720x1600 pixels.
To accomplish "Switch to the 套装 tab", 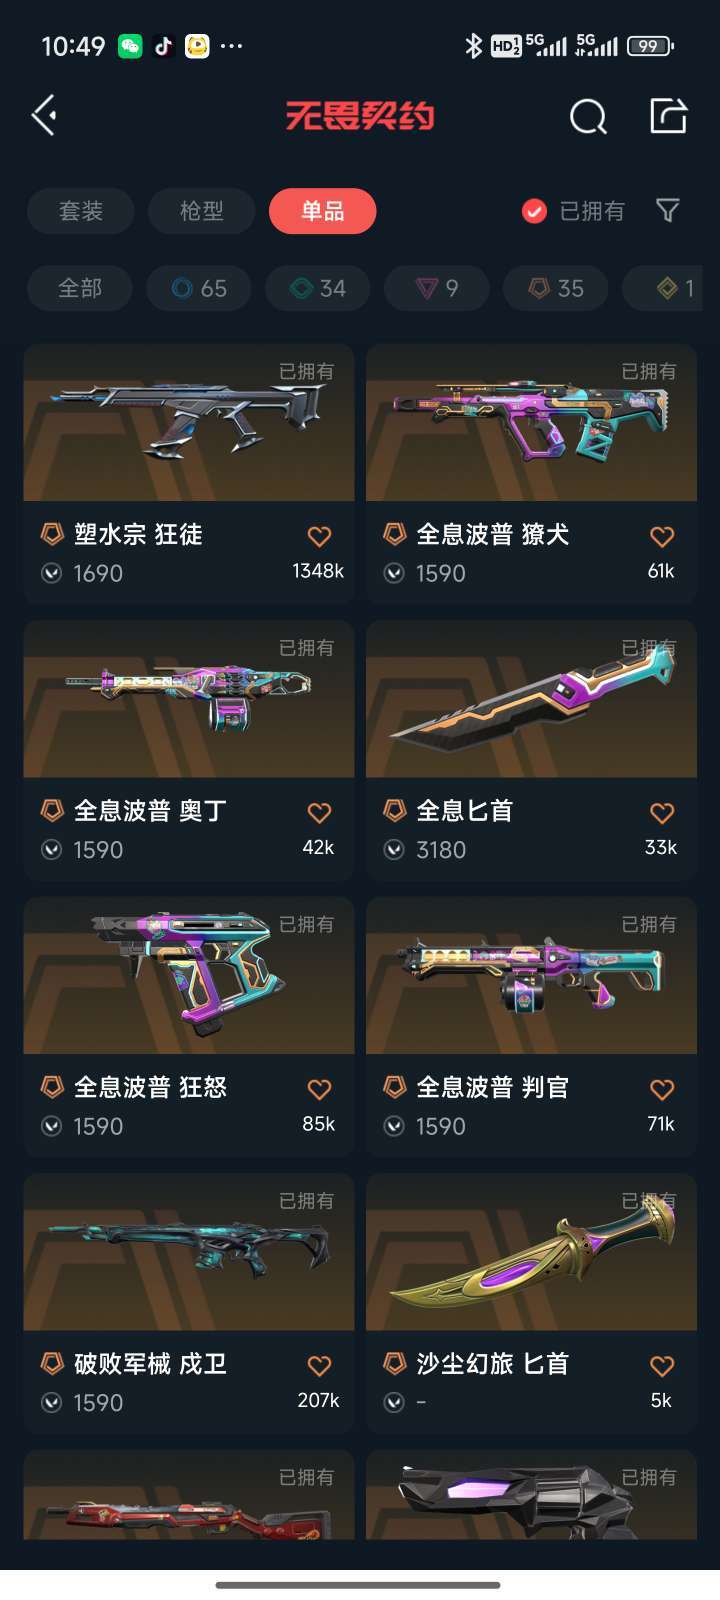I will click(80, 211).
